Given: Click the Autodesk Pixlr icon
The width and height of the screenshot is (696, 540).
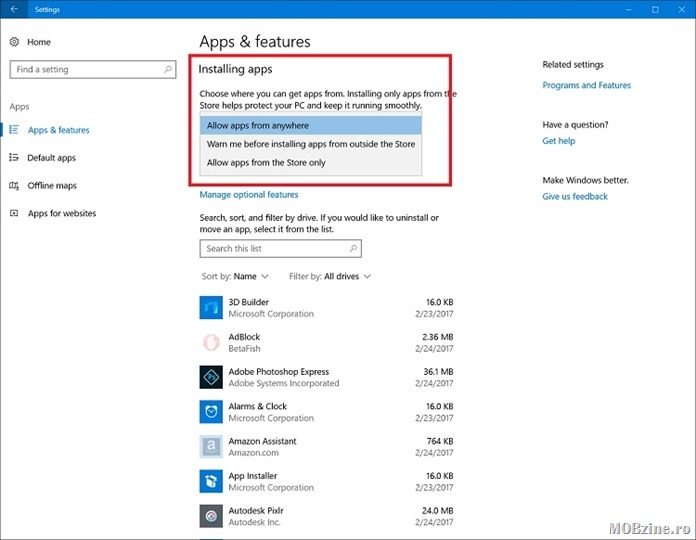Looking at the screenshot, I should click(x=211, y=516).
